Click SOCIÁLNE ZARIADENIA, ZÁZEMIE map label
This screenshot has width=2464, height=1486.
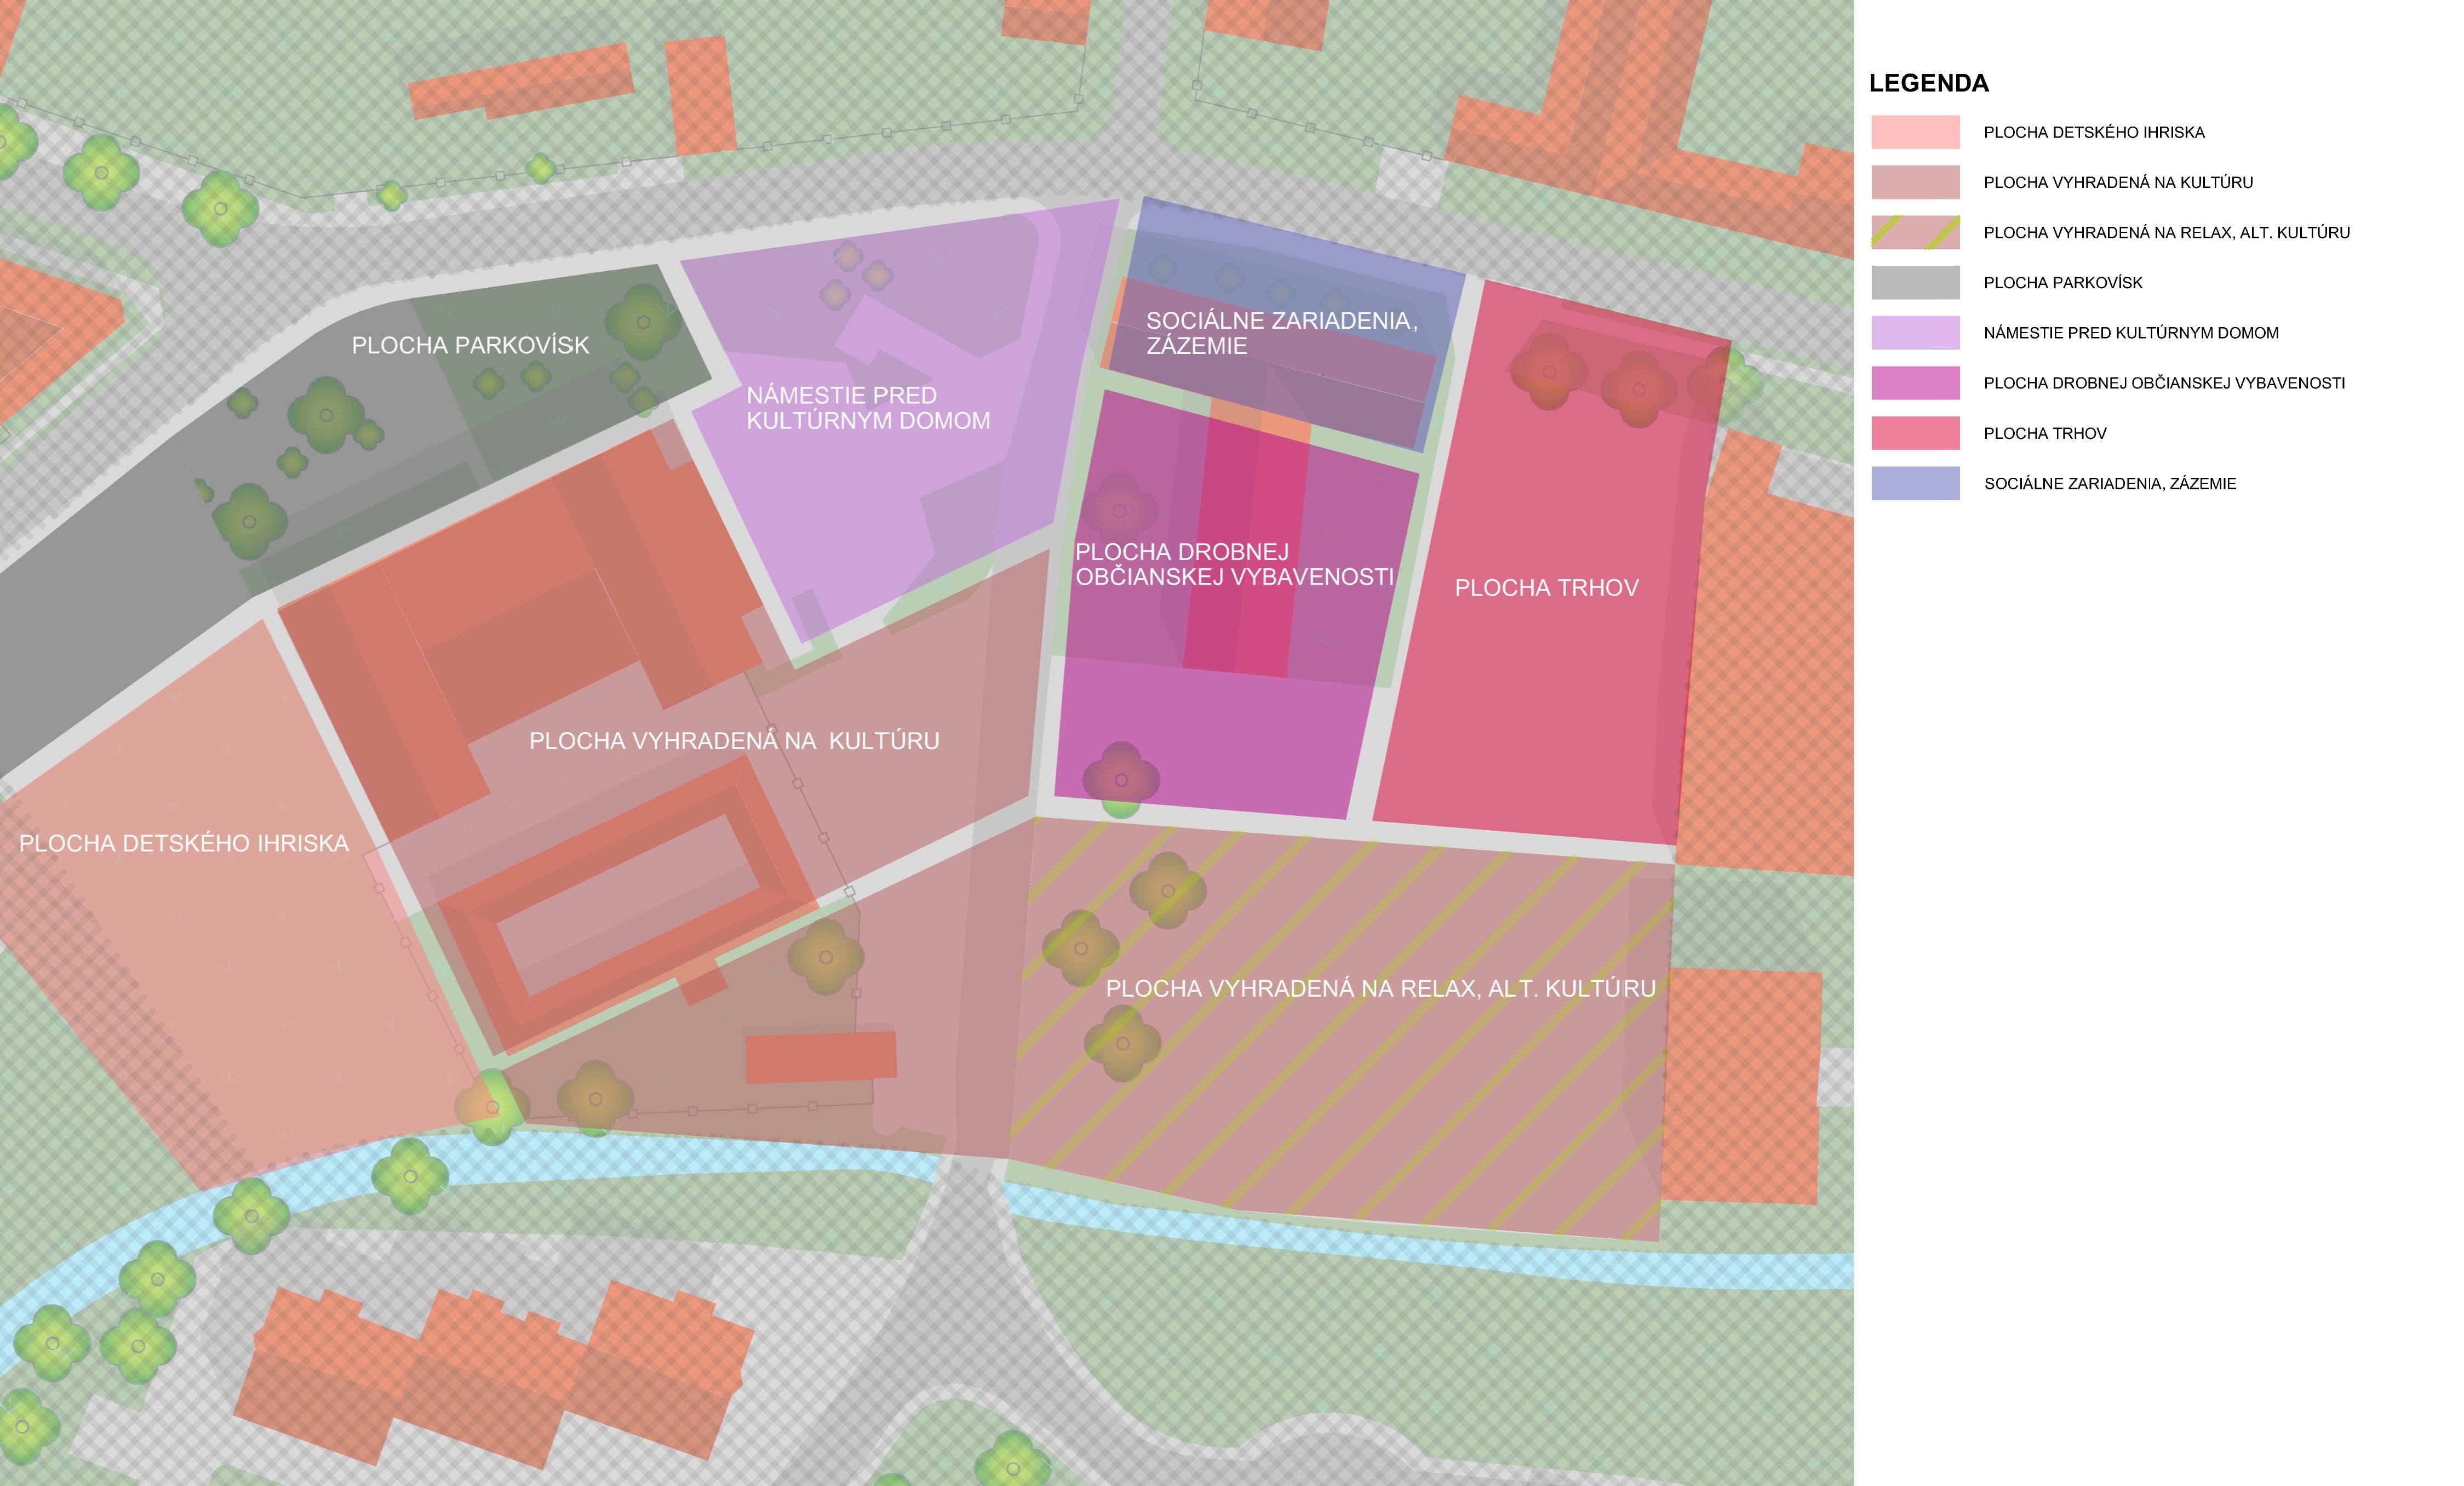1281,333
